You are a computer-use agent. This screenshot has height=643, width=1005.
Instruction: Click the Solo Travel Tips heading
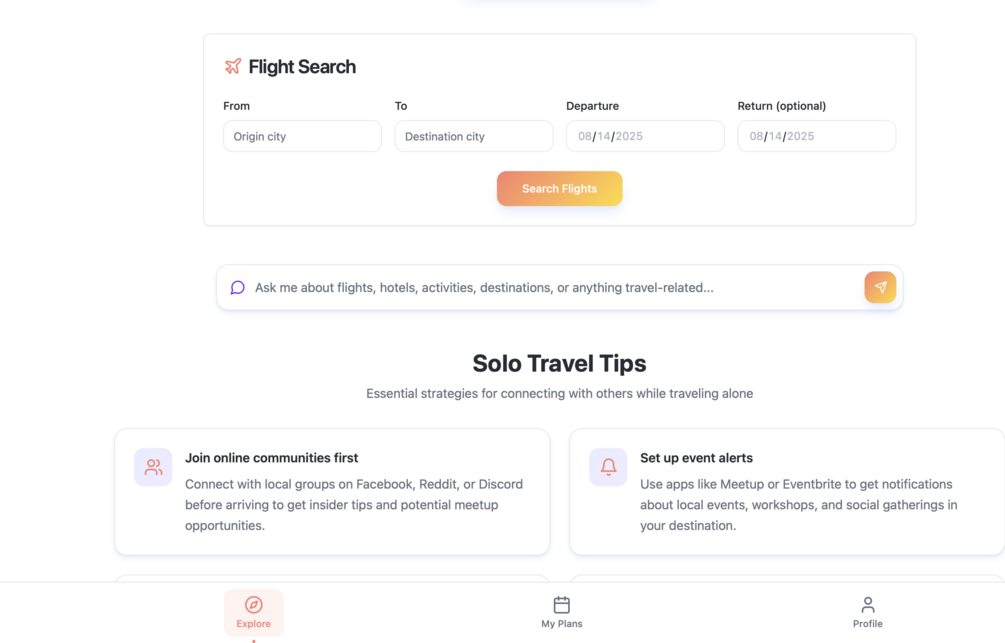click(559, 363)
